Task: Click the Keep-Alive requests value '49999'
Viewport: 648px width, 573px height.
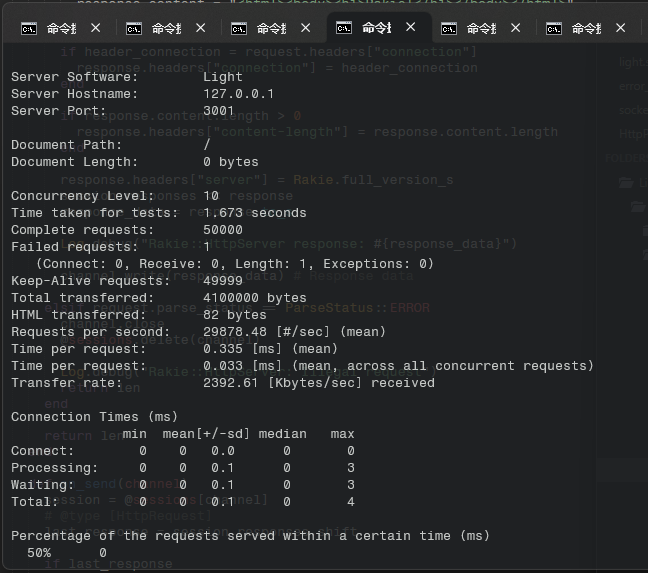Action: pyautogui.click(x=223, y=281)
